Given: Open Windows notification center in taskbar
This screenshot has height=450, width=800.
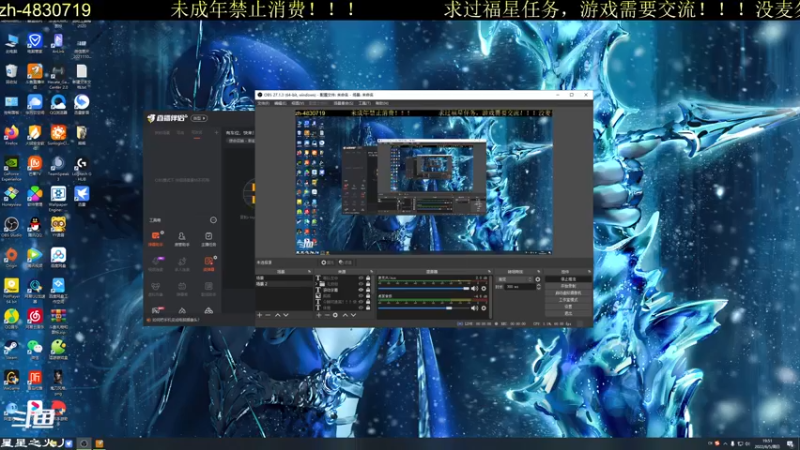Looking at the screenshot, I should (x=790, y=444).
